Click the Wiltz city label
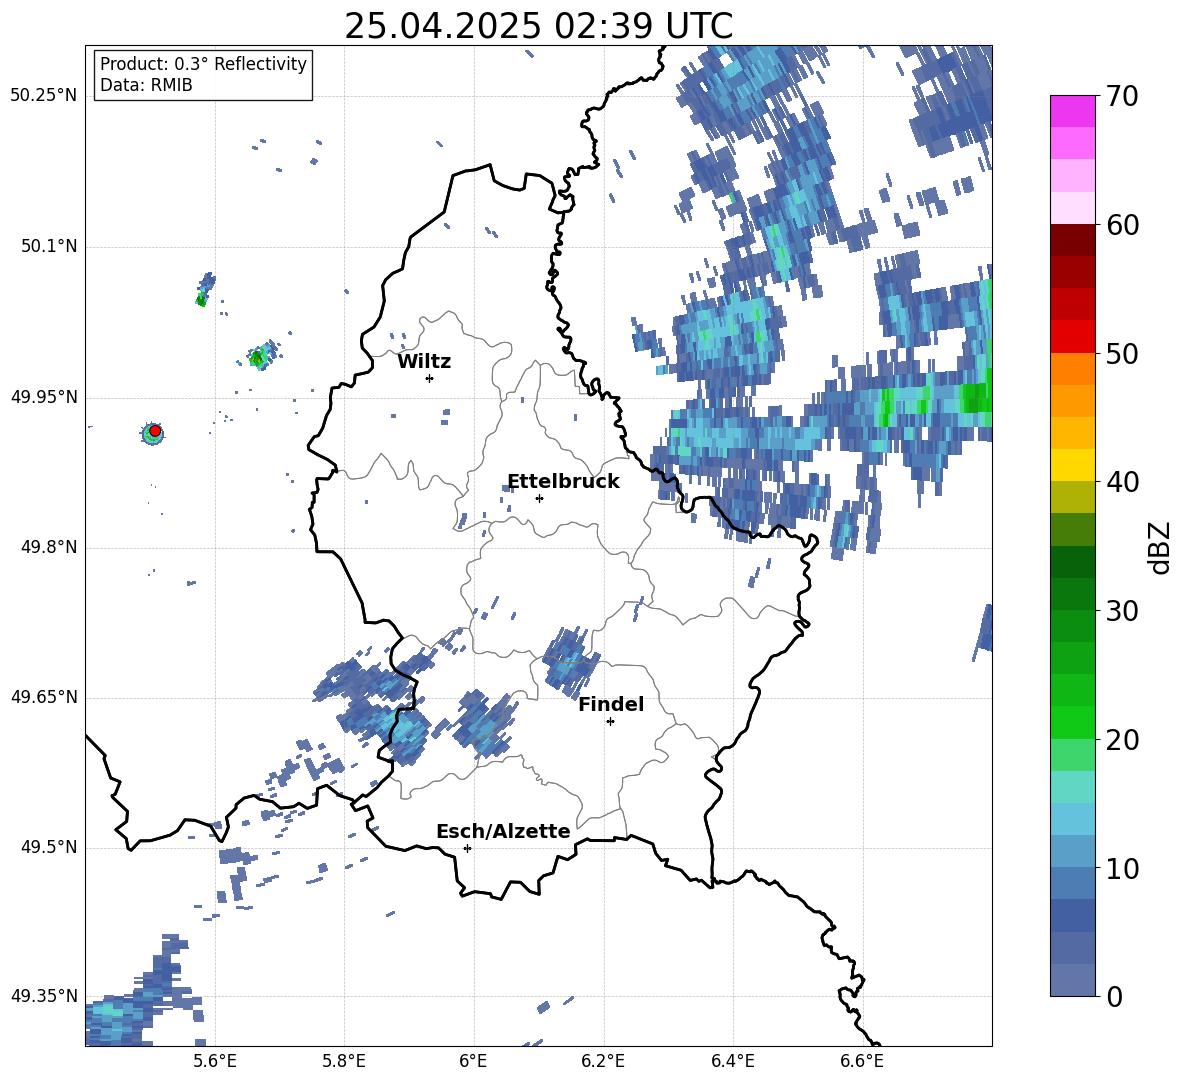This screenshot has width=1184, height=1081. pyautogui.click(x=424, y=361)
